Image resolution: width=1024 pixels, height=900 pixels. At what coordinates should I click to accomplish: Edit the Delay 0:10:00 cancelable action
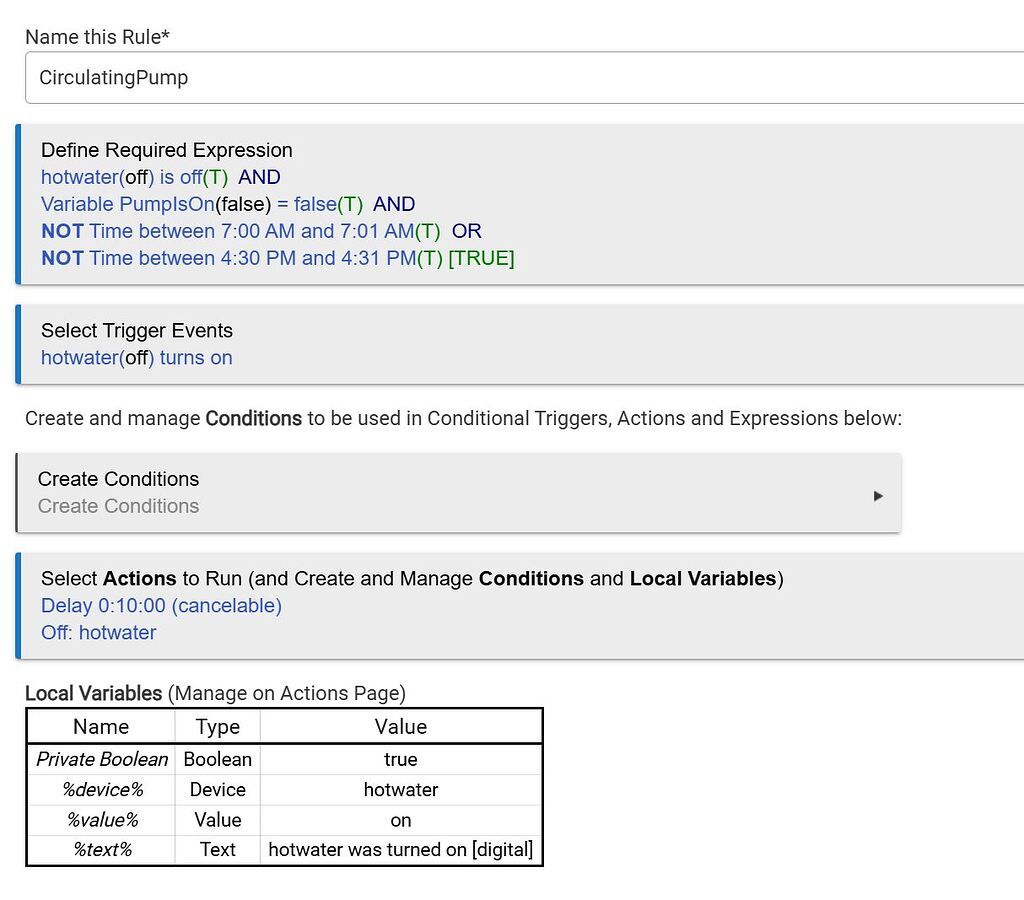pos(160,606)
